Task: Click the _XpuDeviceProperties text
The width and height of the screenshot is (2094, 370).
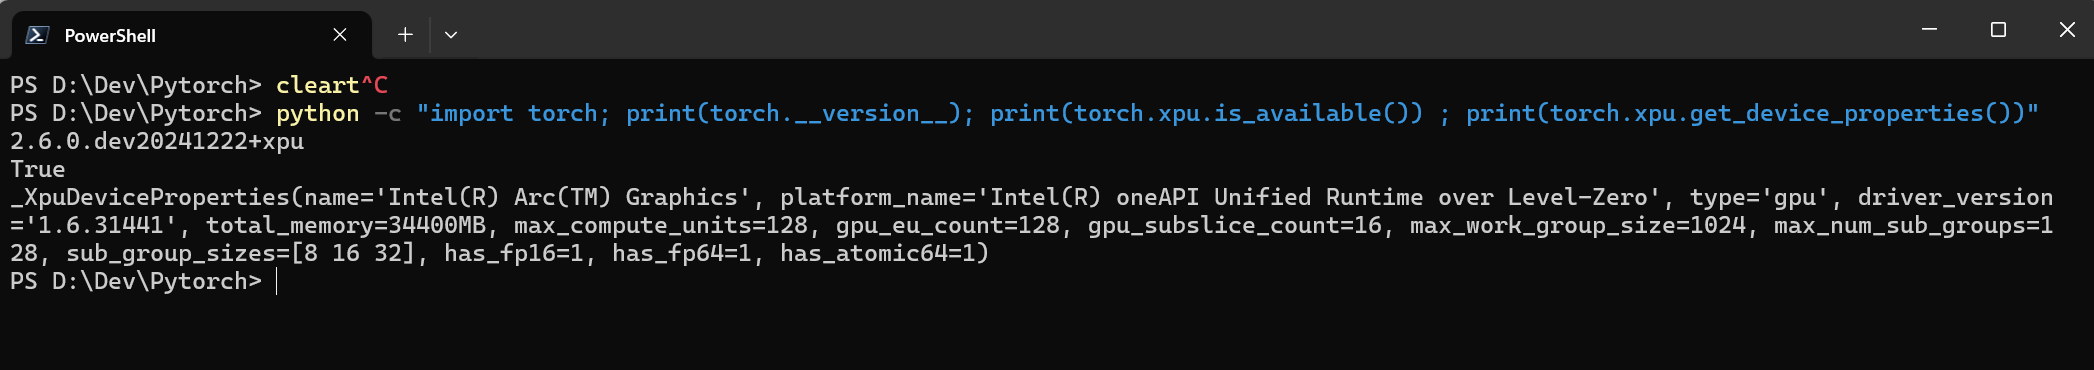Action: click(x=150, y=198)
